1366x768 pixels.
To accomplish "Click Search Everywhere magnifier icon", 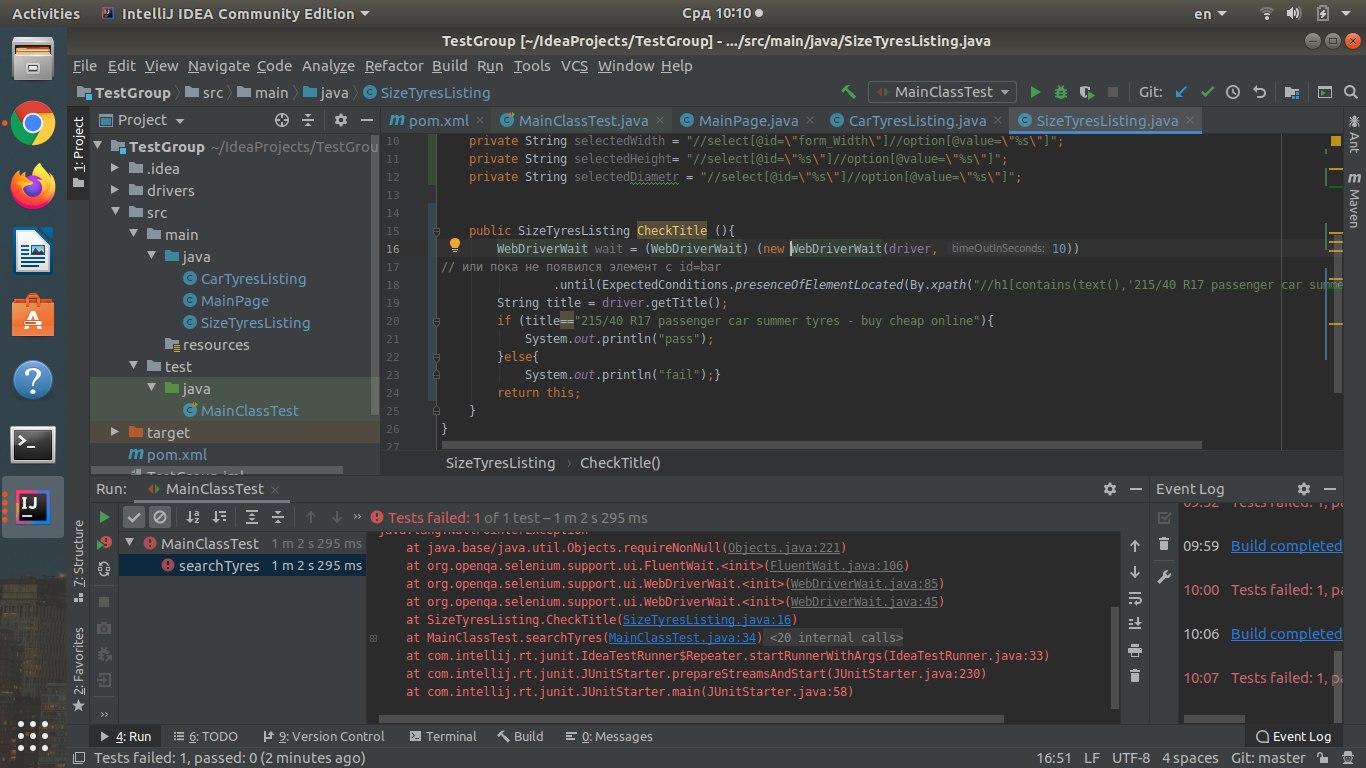I will click(1350, 92).
